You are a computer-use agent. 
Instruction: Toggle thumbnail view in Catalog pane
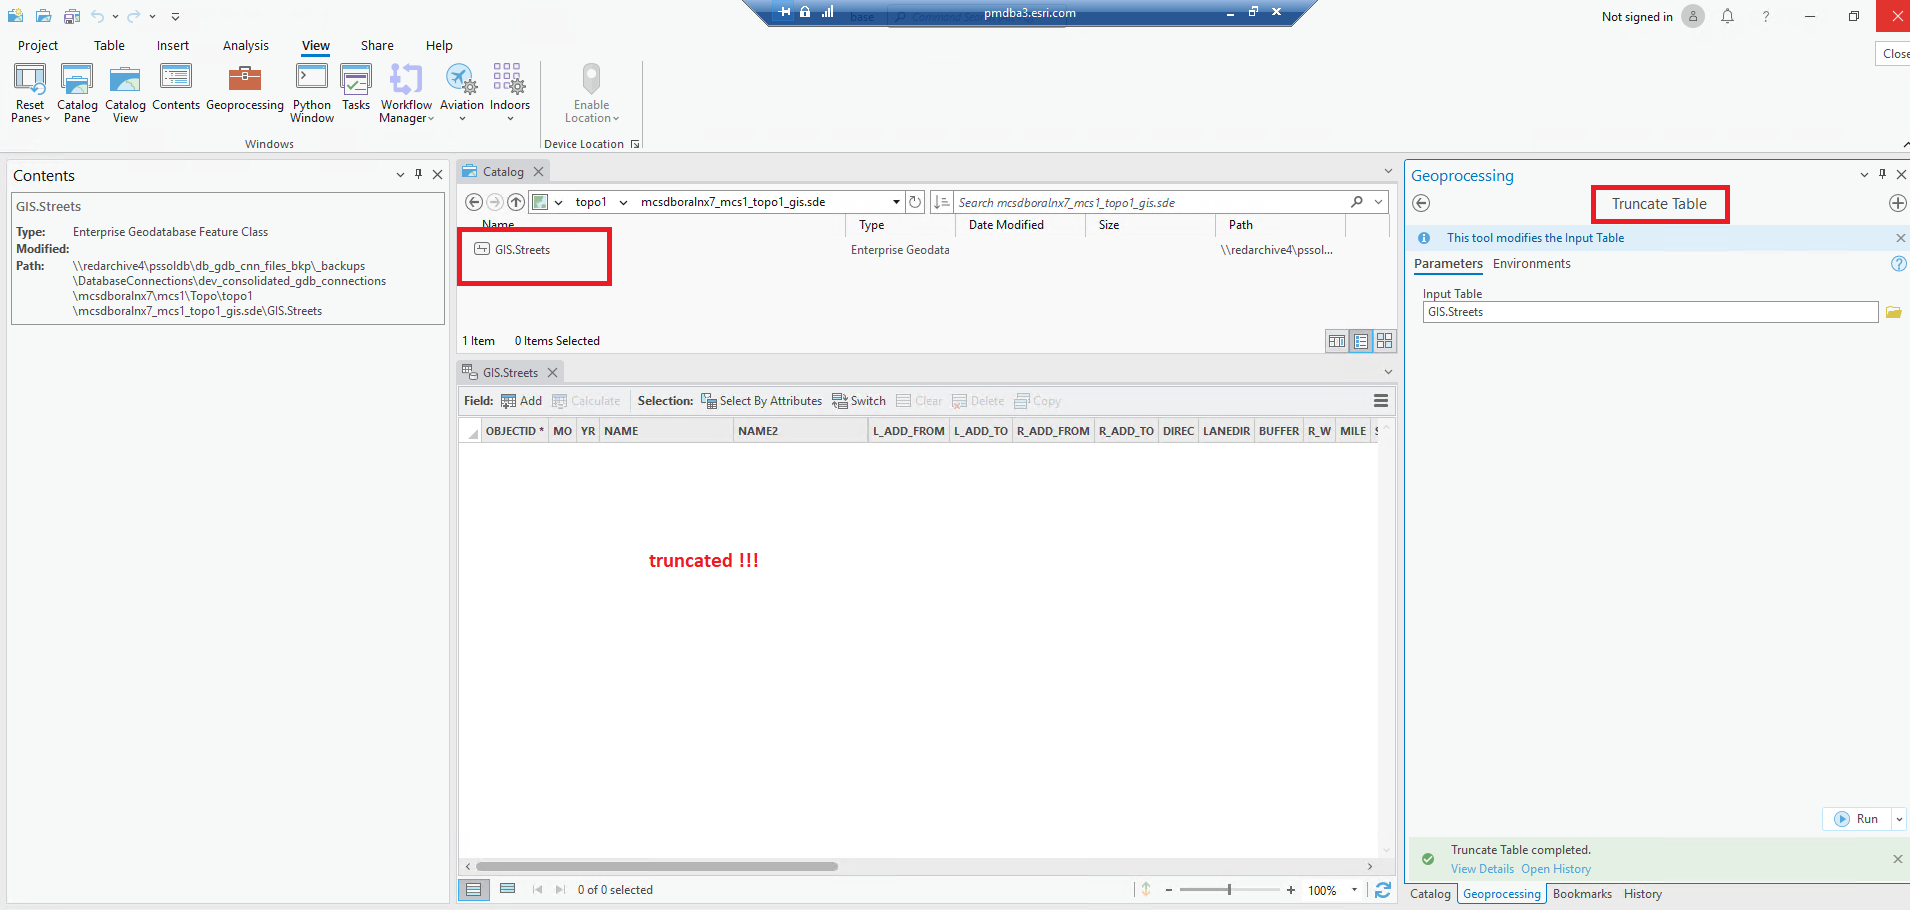[x=1385, y=340]
